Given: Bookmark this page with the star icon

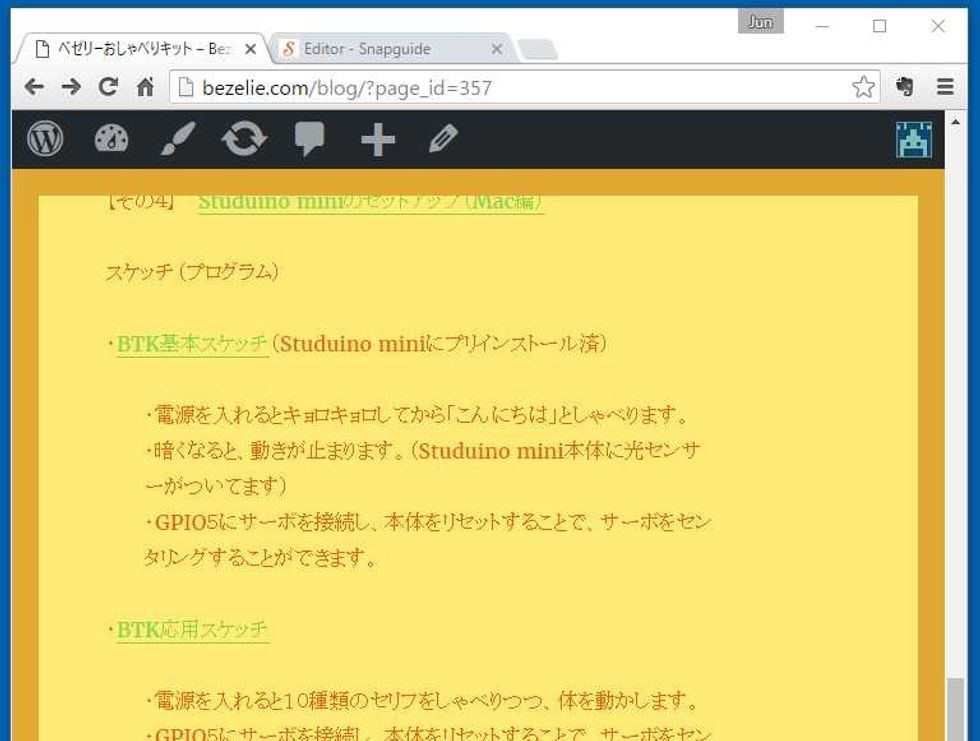Looking at the screenshot, I should [862, 87].
